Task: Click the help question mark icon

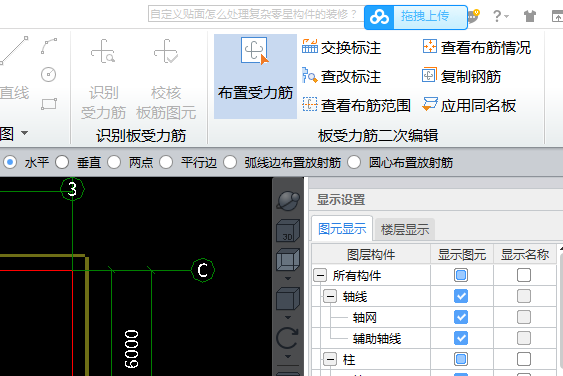Action: 497,16
